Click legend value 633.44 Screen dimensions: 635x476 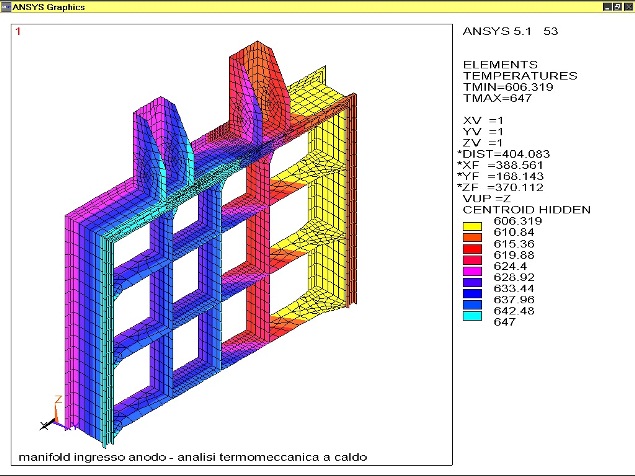(514, 288)
